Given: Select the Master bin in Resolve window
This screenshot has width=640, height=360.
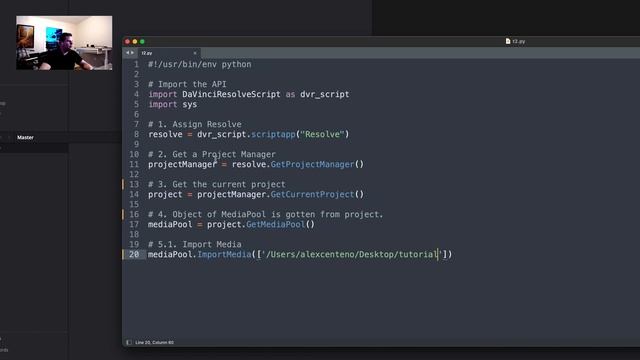Looking at the screenshot, I should (25, 138).
